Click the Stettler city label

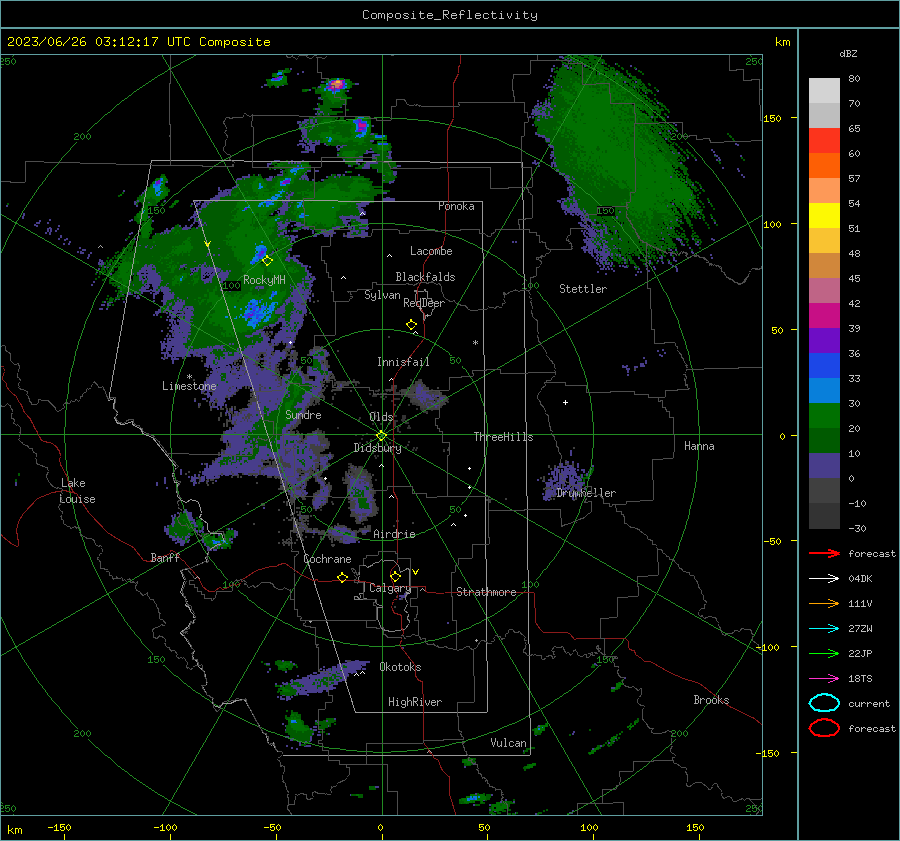tap(583, 289)
